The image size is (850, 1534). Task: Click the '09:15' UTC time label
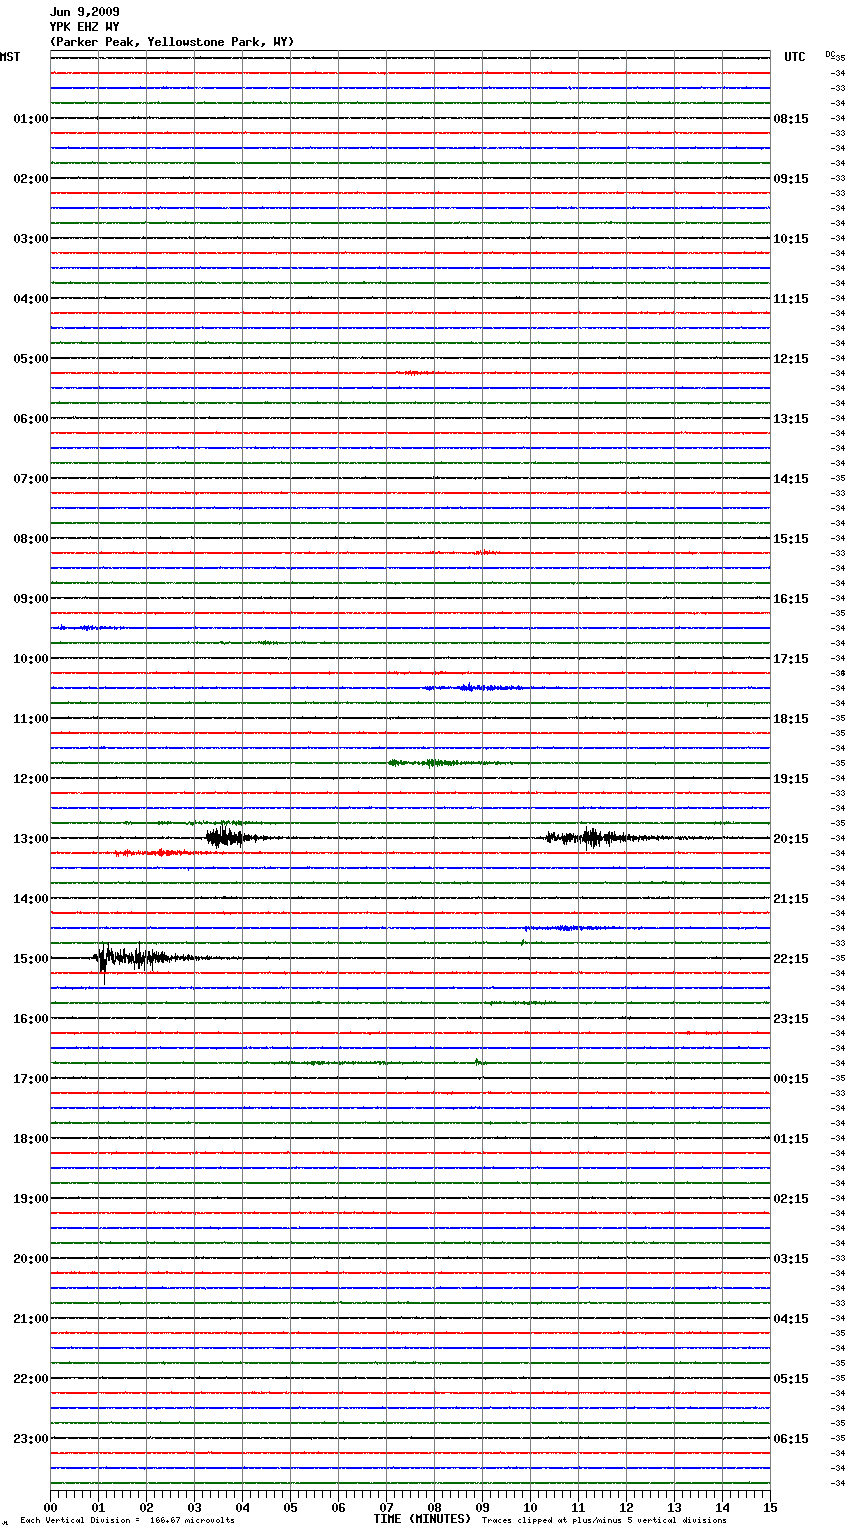coord(791,179)
